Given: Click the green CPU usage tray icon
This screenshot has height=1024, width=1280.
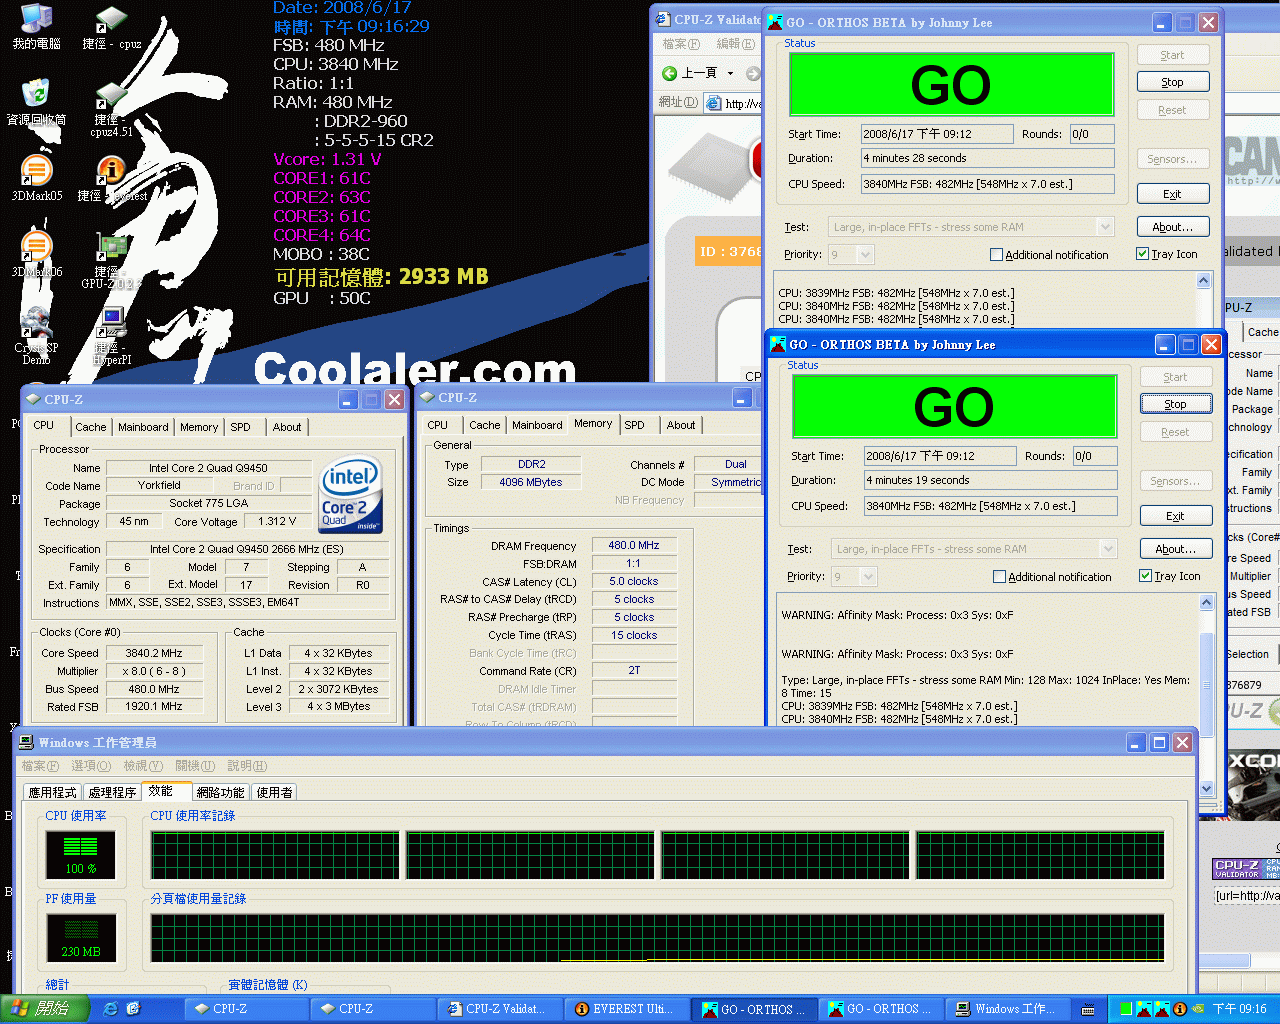Looking at the screenshot, I should click(x=1126, y=1009).
